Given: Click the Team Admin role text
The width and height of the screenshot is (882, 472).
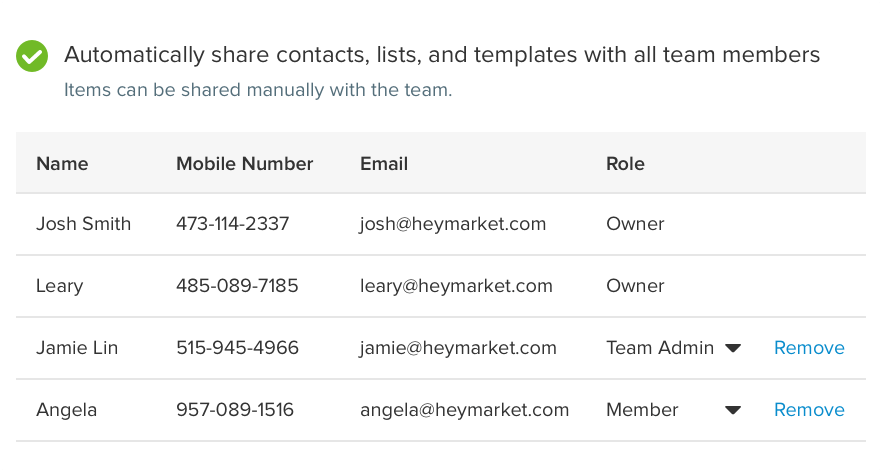Looking at the screenshot, I should pyautogui.click(x=660, y=348).
